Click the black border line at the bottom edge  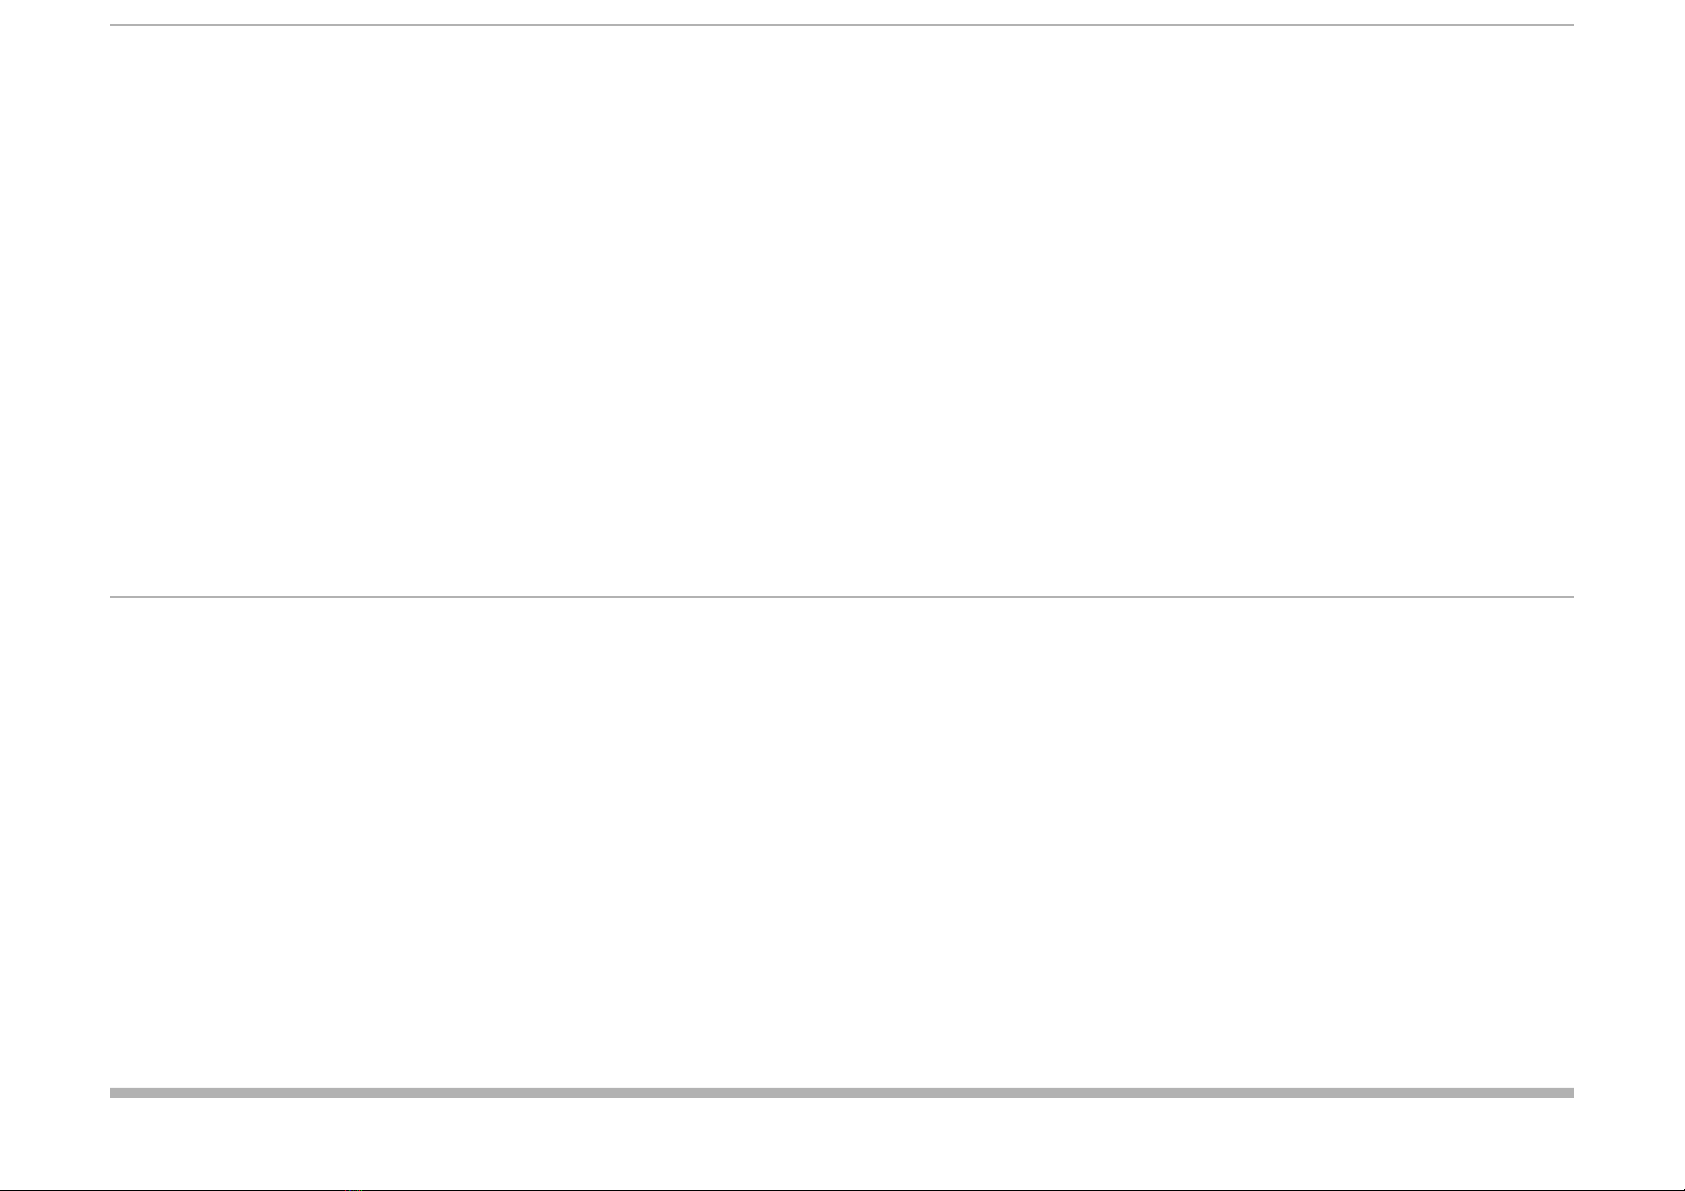841,1189
